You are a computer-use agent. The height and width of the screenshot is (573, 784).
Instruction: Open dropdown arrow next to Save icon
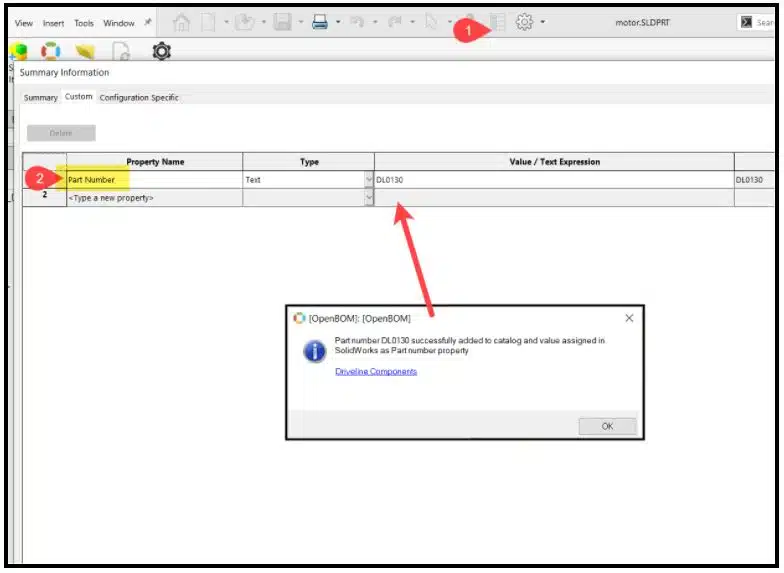[x=300, y=22]
